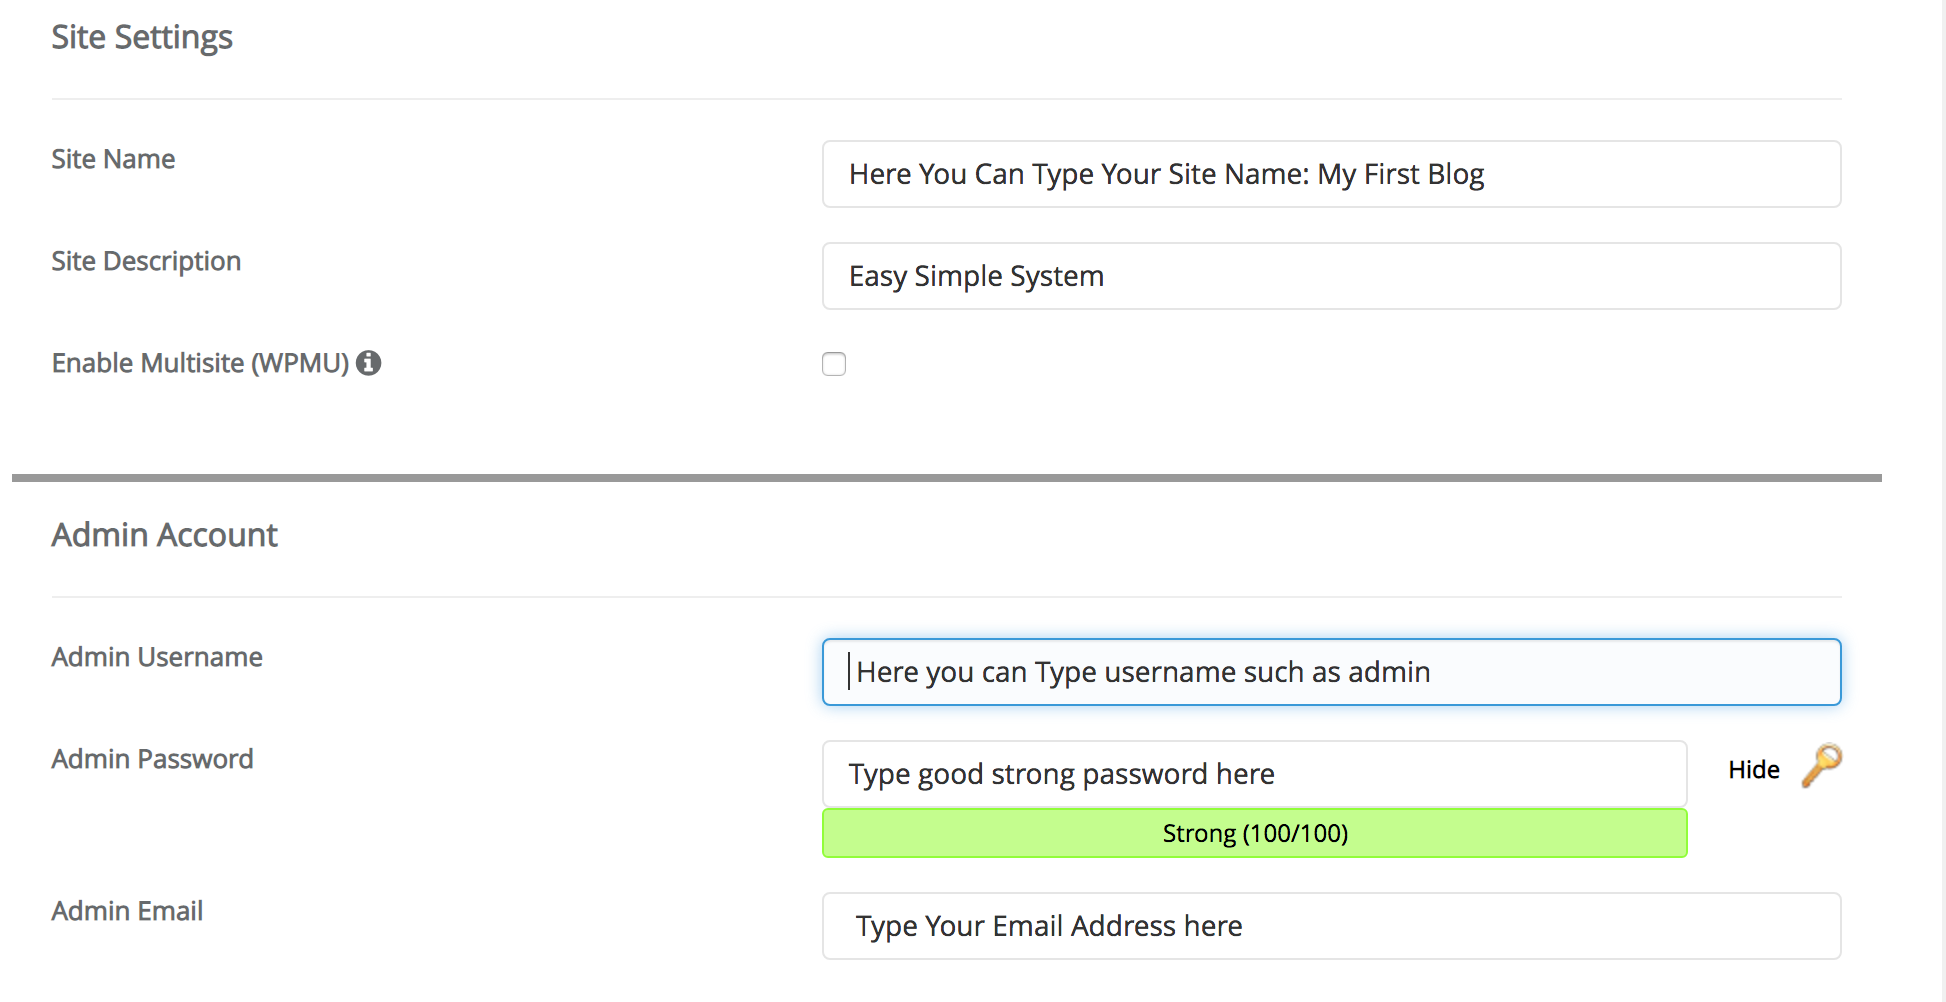Click the Admin Username label

point(157,657)
